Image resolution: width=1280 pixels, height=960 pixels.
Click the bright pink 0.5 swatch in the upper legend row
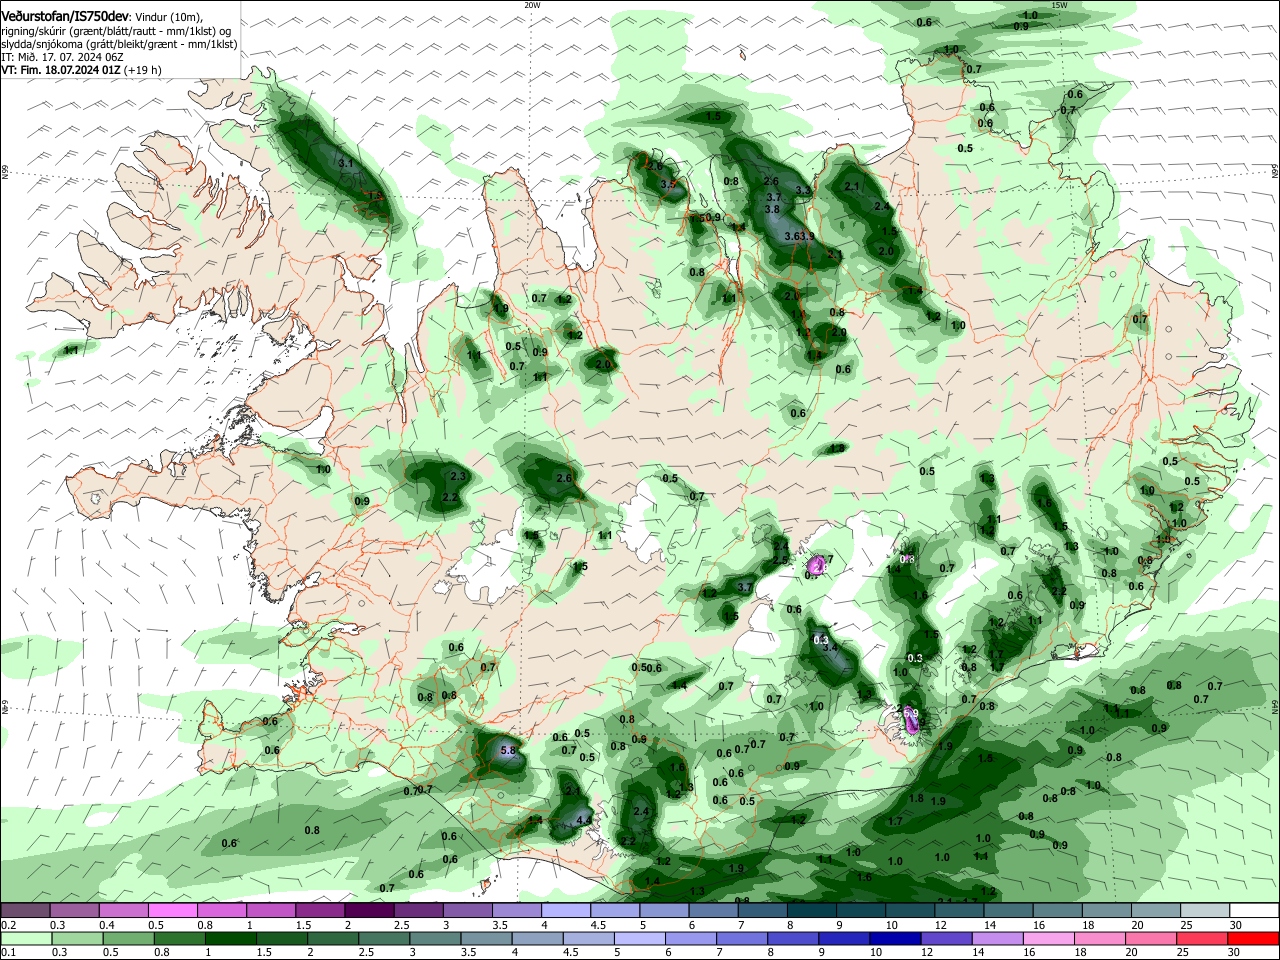[172, 910]
